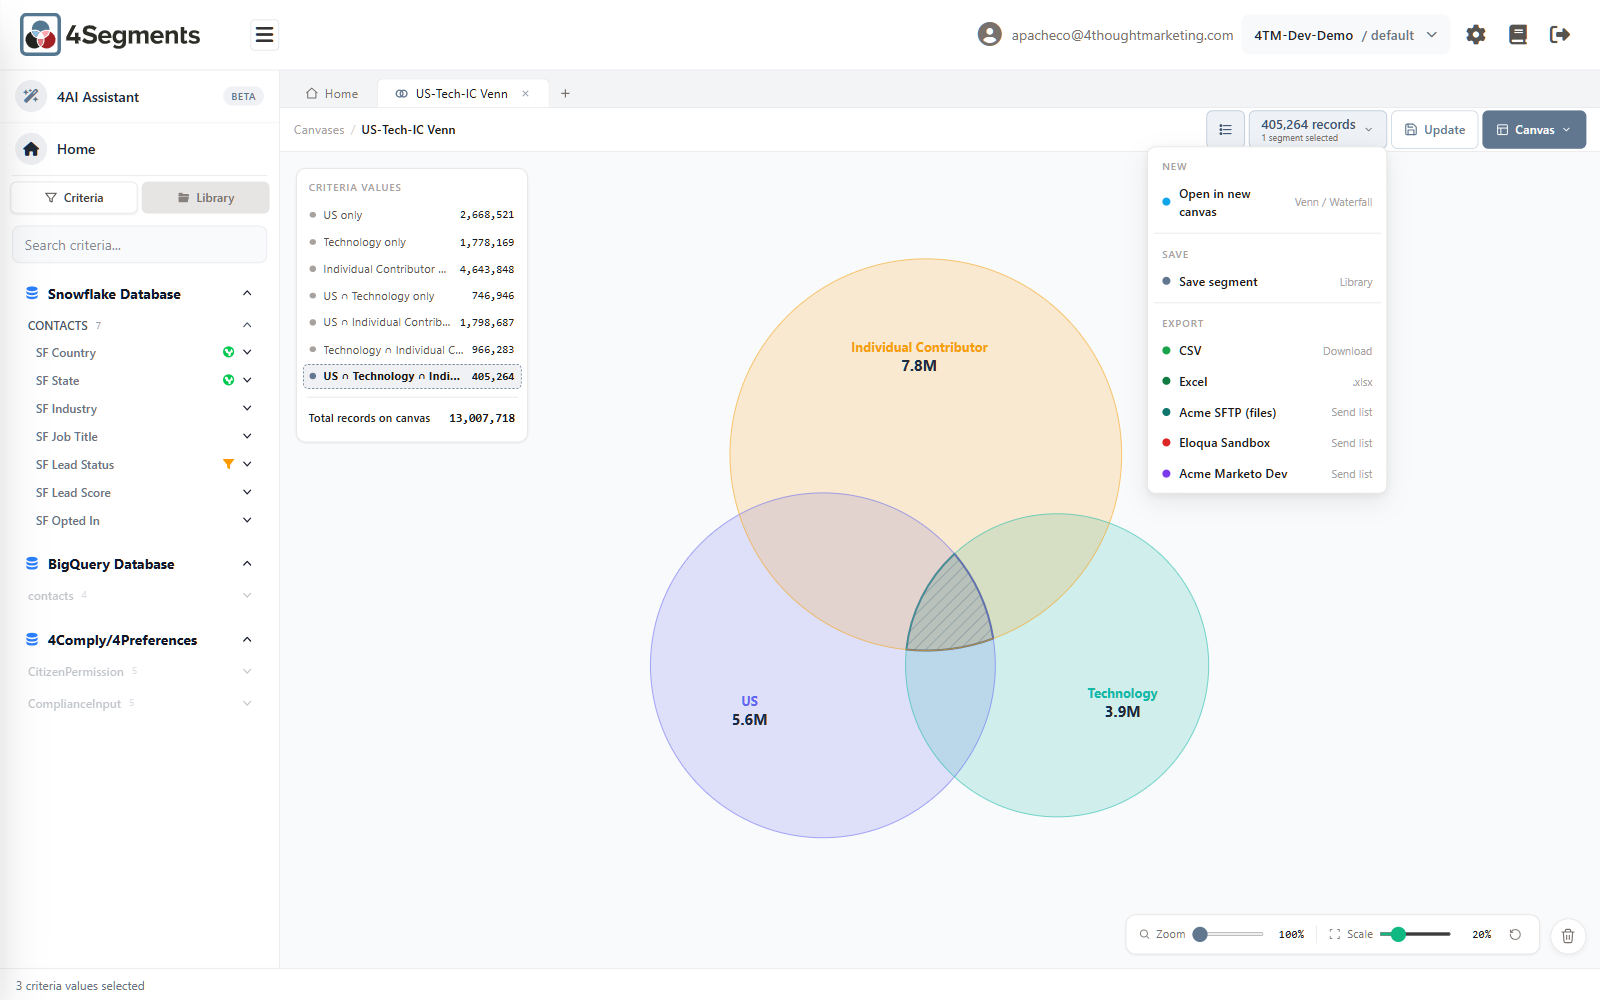Screen dimensions: 1600x1000
Task: Click the Individual Contributor 7.8M label
Action: pos(919,357)
